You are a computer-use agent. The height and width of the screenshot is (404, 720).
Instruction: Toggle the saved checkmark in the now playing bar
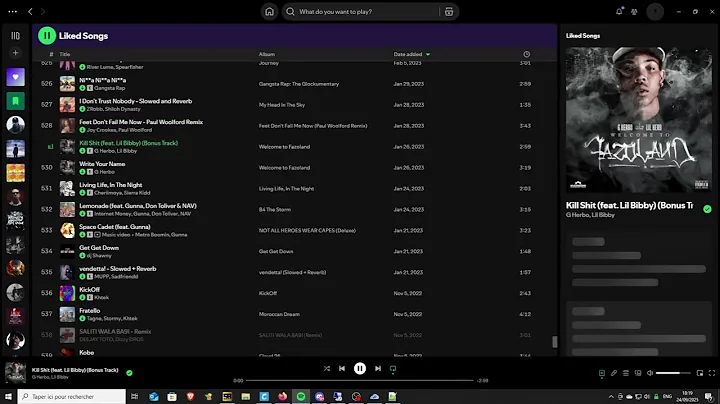(129, 373)
